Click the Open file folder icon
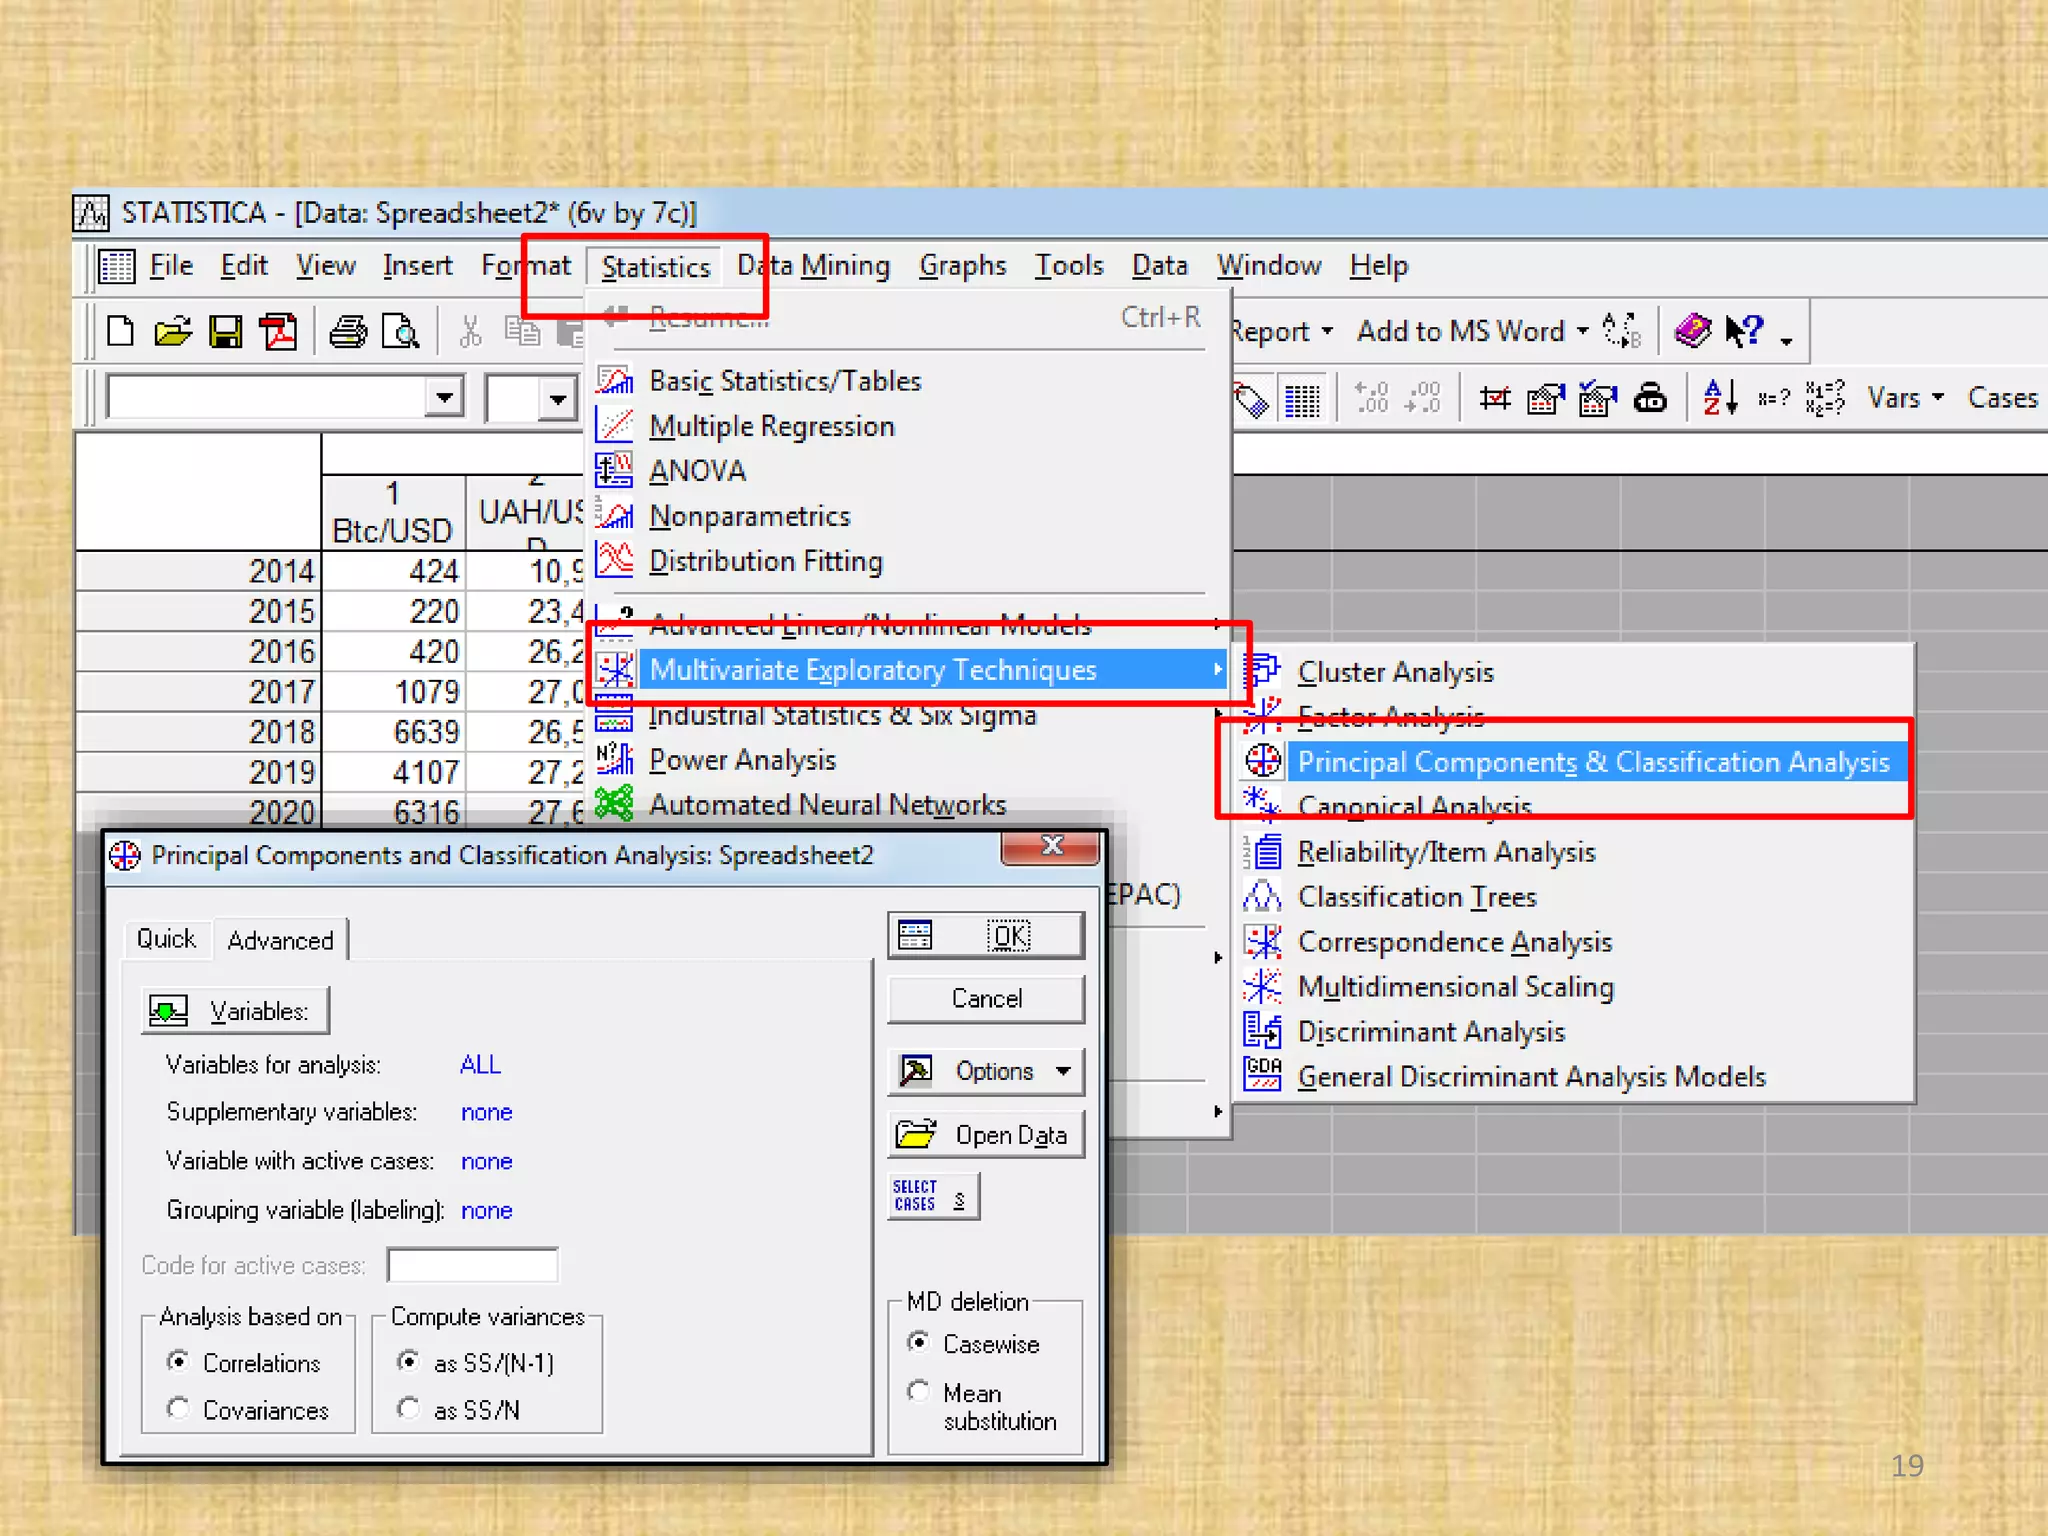Image resolution: width=2048 pixels, height=1536 pixels. (173, 331)
